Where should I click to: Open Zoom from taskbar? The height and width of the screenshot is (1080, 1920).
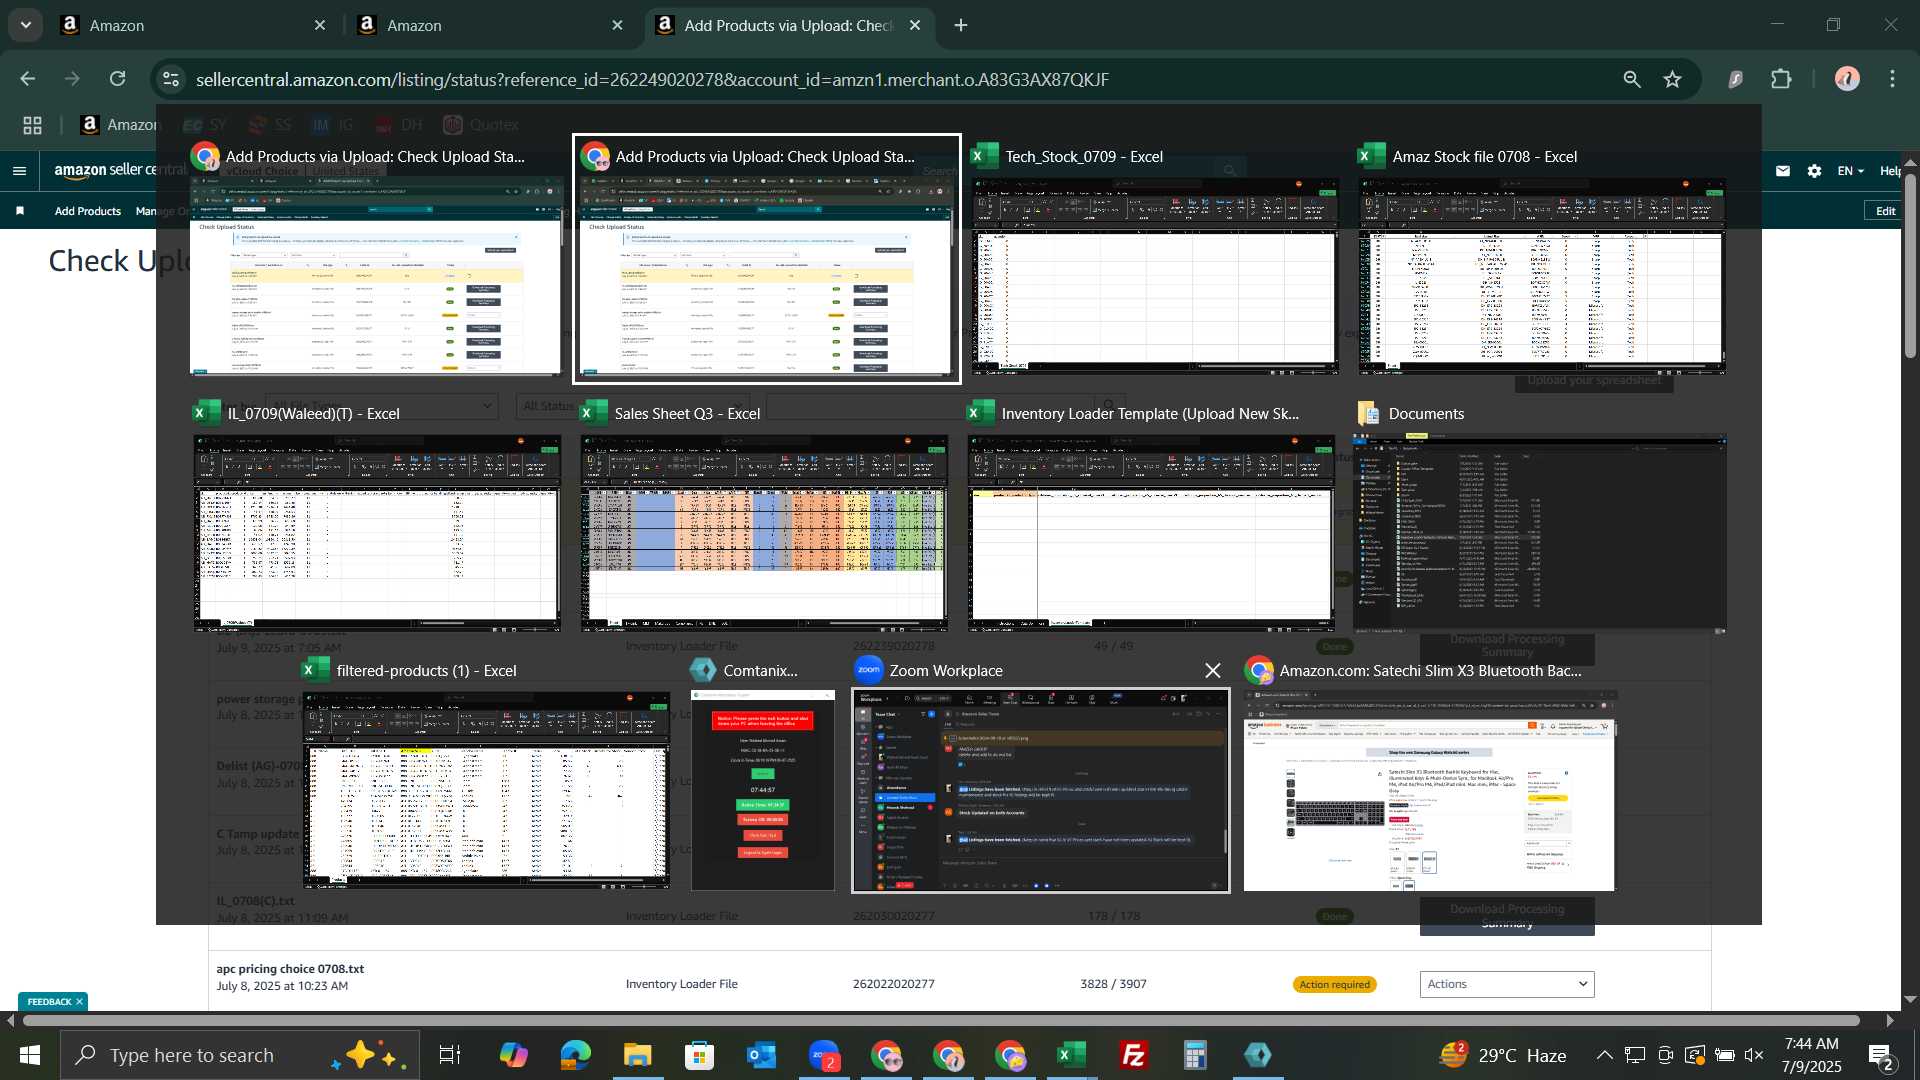tap(824, 1055)
